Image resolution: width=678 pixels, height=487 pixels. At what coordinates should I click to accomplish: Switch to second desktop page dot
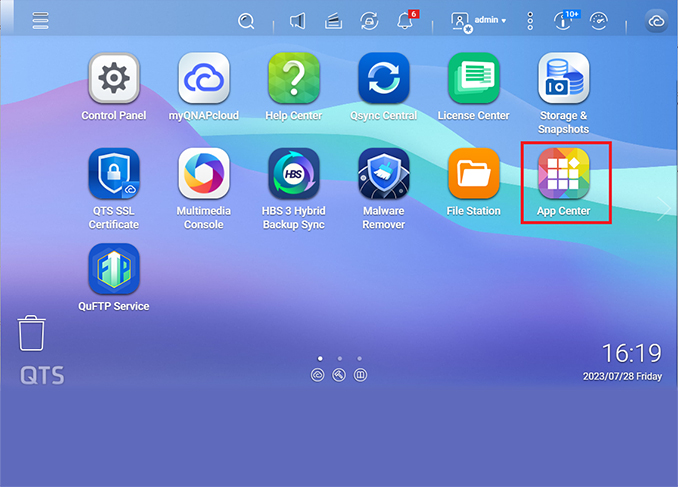[x=340, y=358]
